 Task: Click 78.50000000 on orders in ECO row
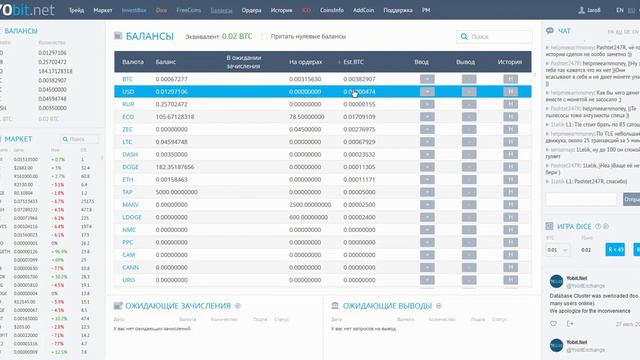point(307,117)
